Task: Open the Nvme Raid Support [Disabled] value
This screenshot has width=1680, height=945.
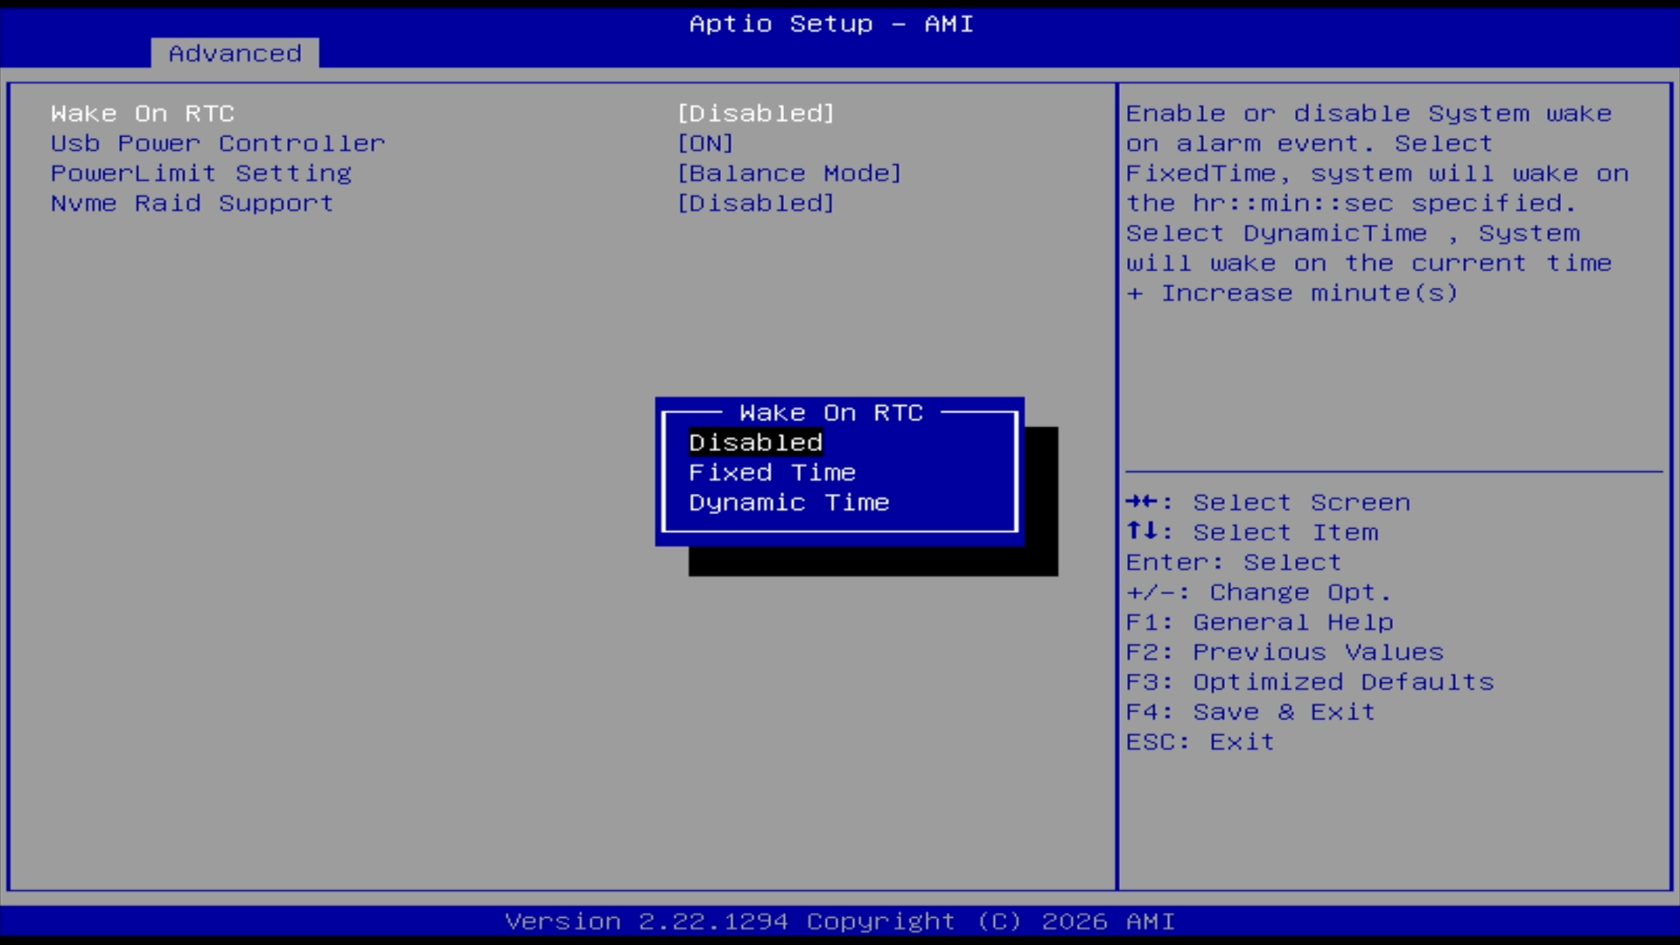Action: (x=756, y=203)
